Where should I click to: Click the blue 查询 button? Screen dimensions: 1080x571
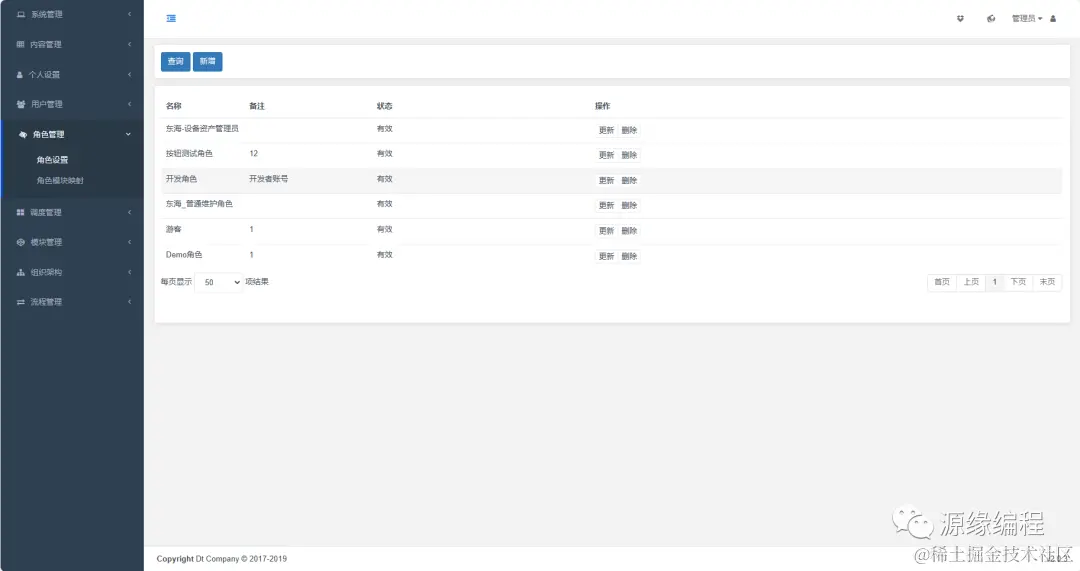click(176, 61)
